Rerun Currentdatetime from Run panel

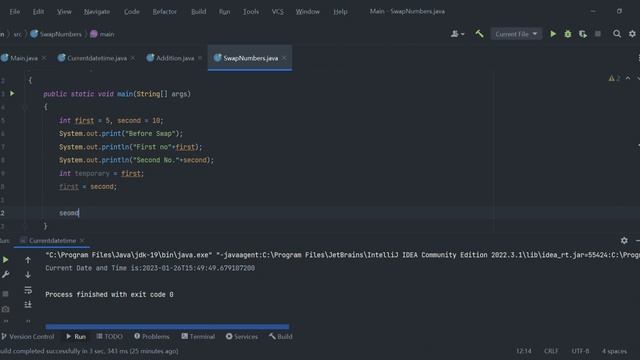click(5, 260)
